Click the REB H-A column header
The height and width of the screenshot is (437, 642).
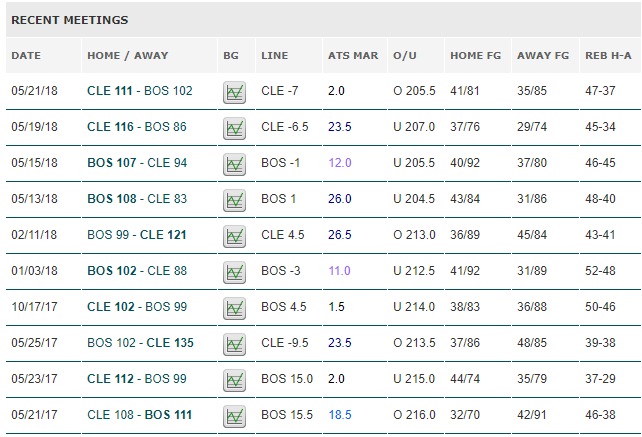click(608, 56)
